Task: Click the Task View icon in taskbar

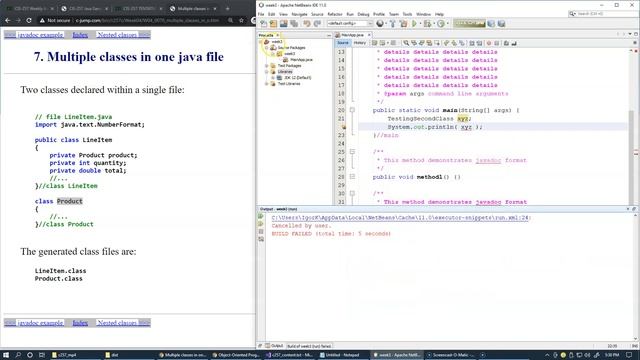Action: tap(42, 355)
